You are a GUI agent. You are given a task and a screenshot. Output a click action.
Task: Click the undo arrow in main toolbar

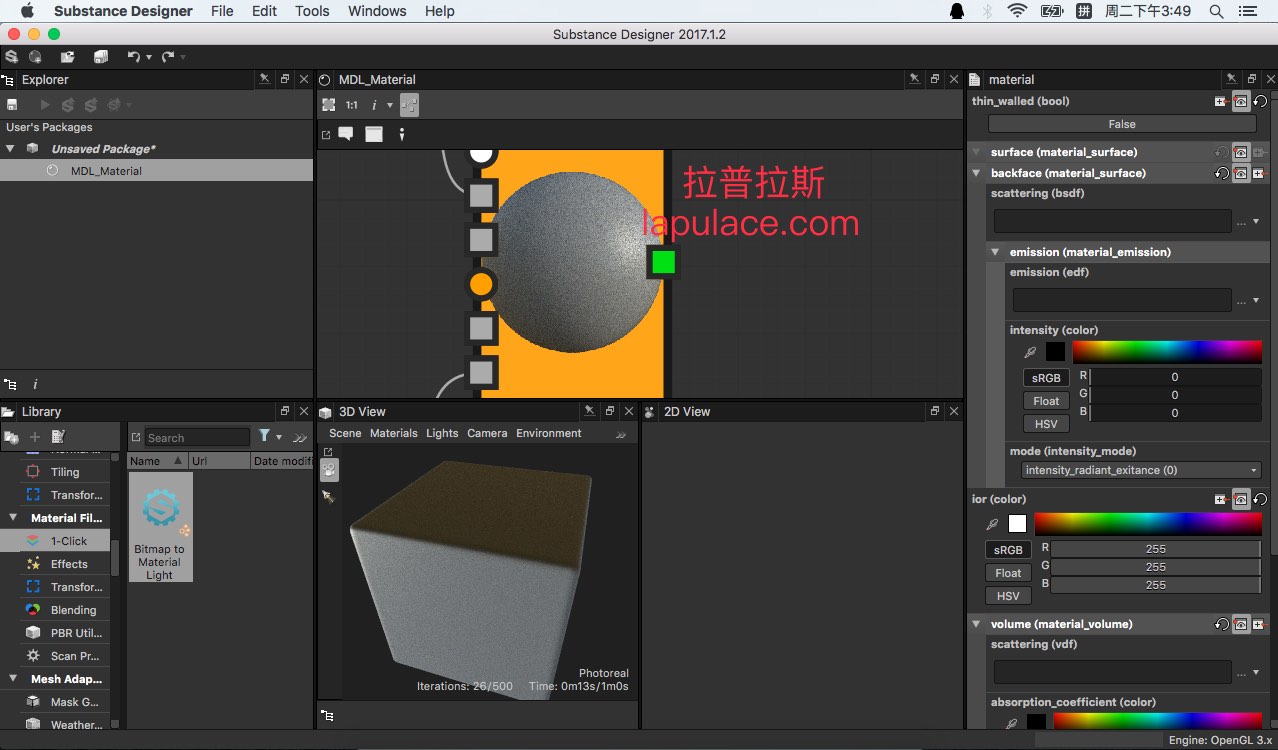click(133, 57)
